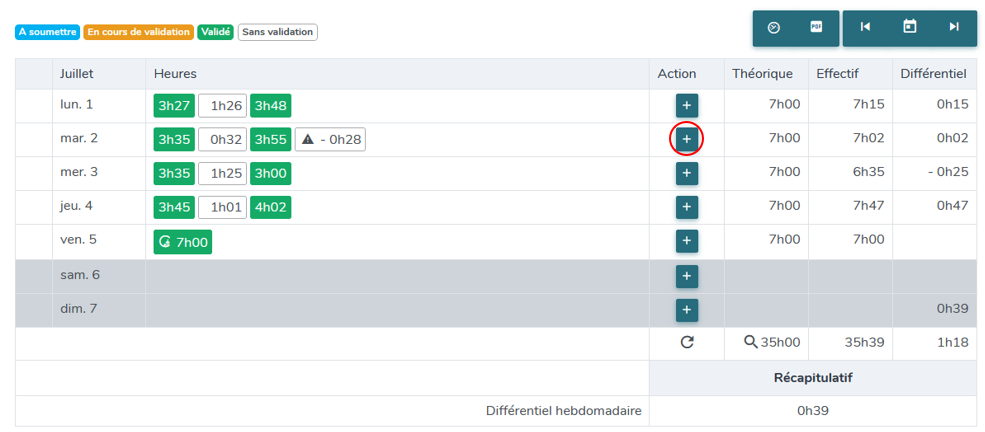985x432 pixels.
Task: Export timesheet with the PDF icon
Action: [816, 27]
